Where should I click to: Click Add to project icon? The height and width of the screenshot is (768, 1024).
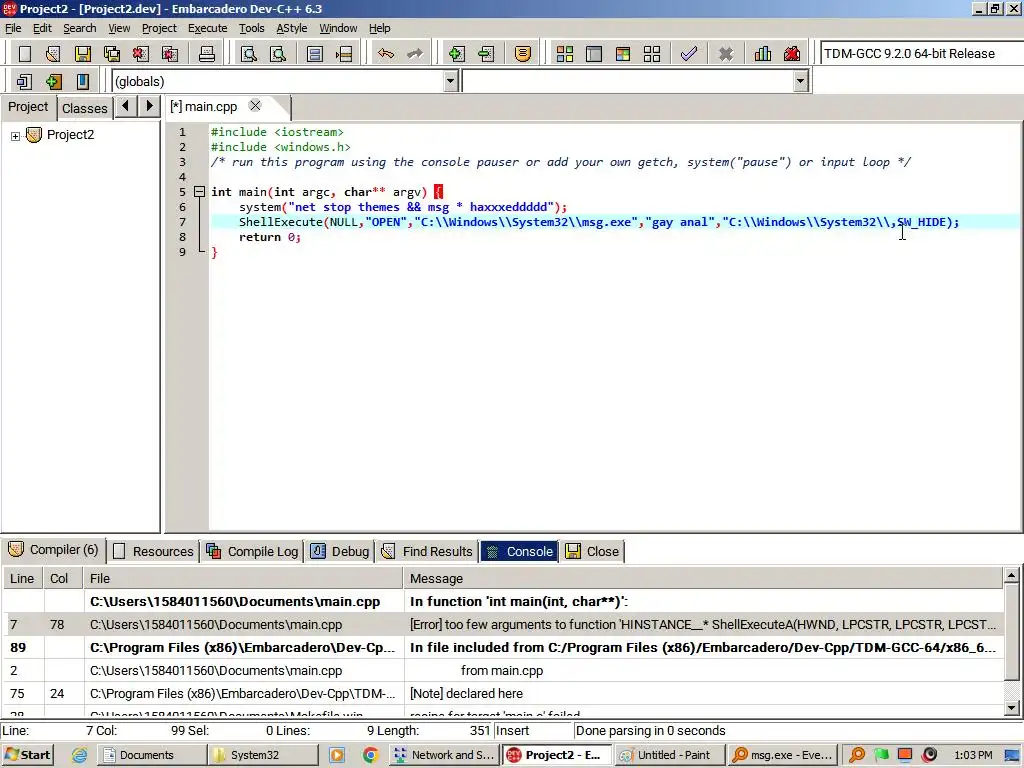click(456, 54)
